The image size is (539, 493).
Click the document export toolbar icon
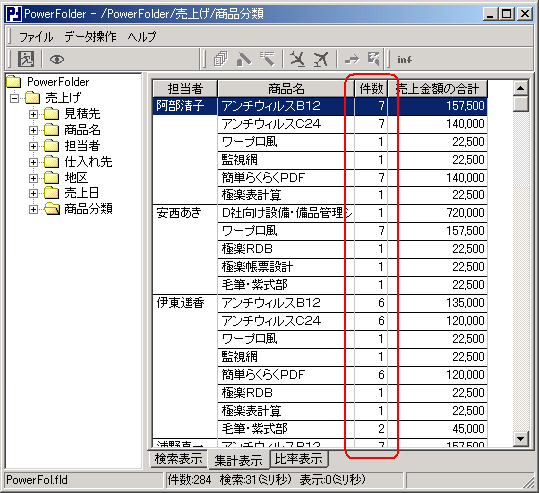pos(374,59)
